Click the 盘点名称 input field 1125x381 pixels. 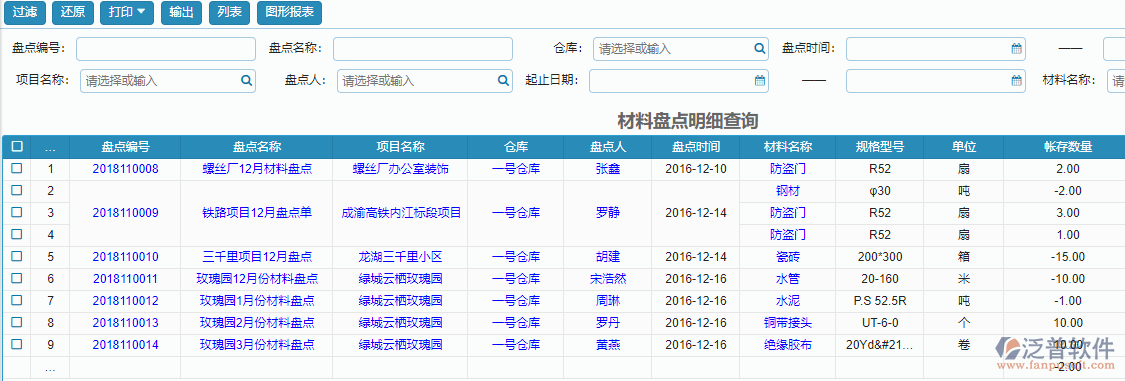click(423, 49)
